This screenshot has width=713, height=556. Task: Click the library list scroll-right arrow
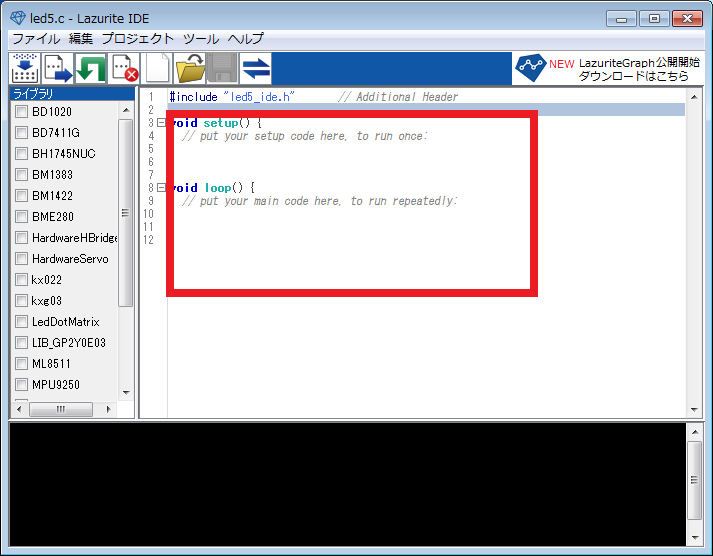click(108, 409)
